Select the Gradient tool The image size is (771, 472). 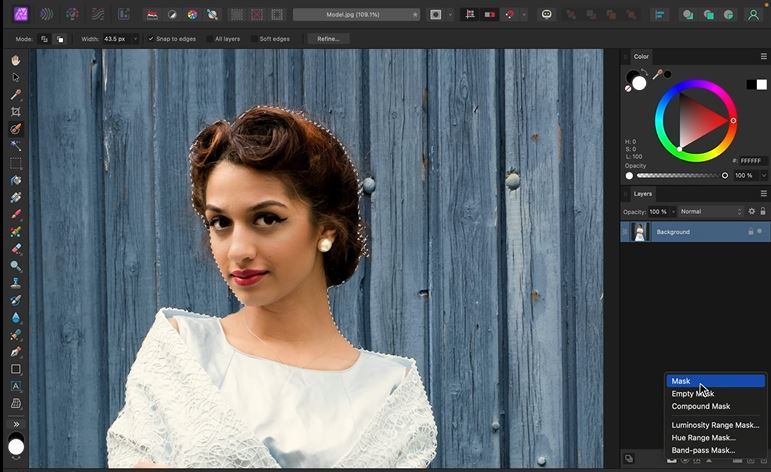(16, 198)
